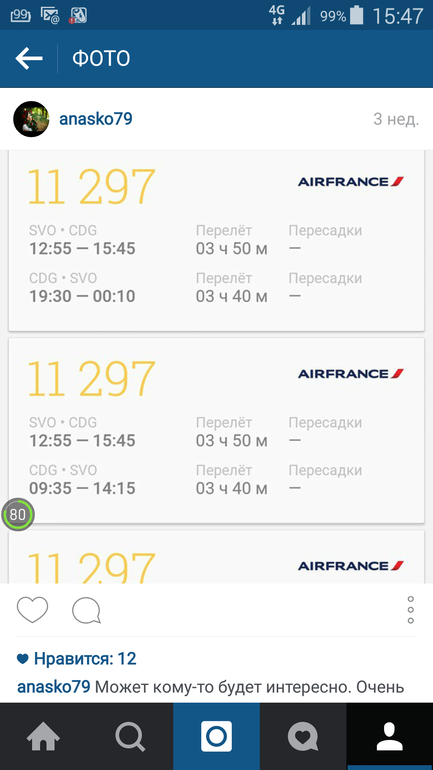Tap the ФОТО title label
Screen dimensions: 433x770
pos(101,59)
